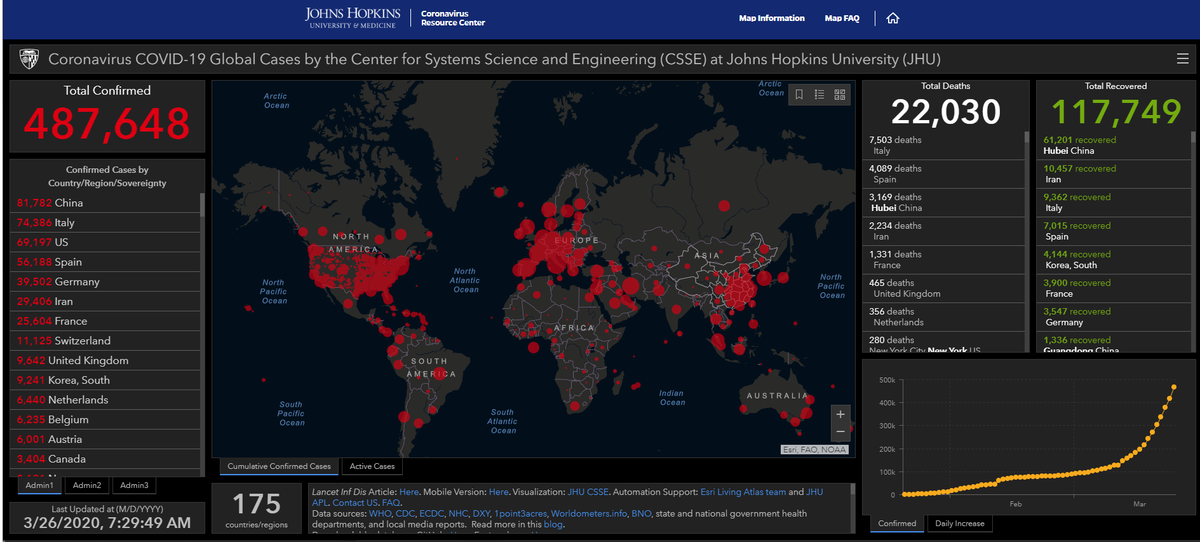This screenshot has height=542, width=1200.
Task: Select the Daily Increase chart tab
Action: [x=959, y=523]
